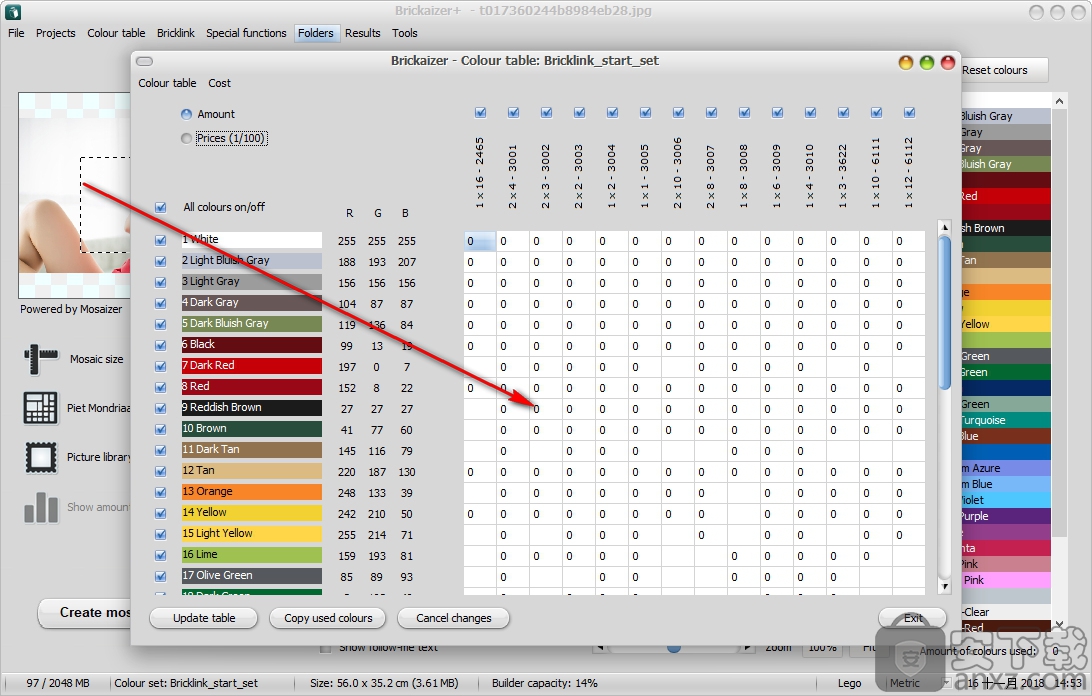The image size is (1092, 696).
Task: Click the Piet Mondriaan grid icon
Action: (x=40, y=408)
